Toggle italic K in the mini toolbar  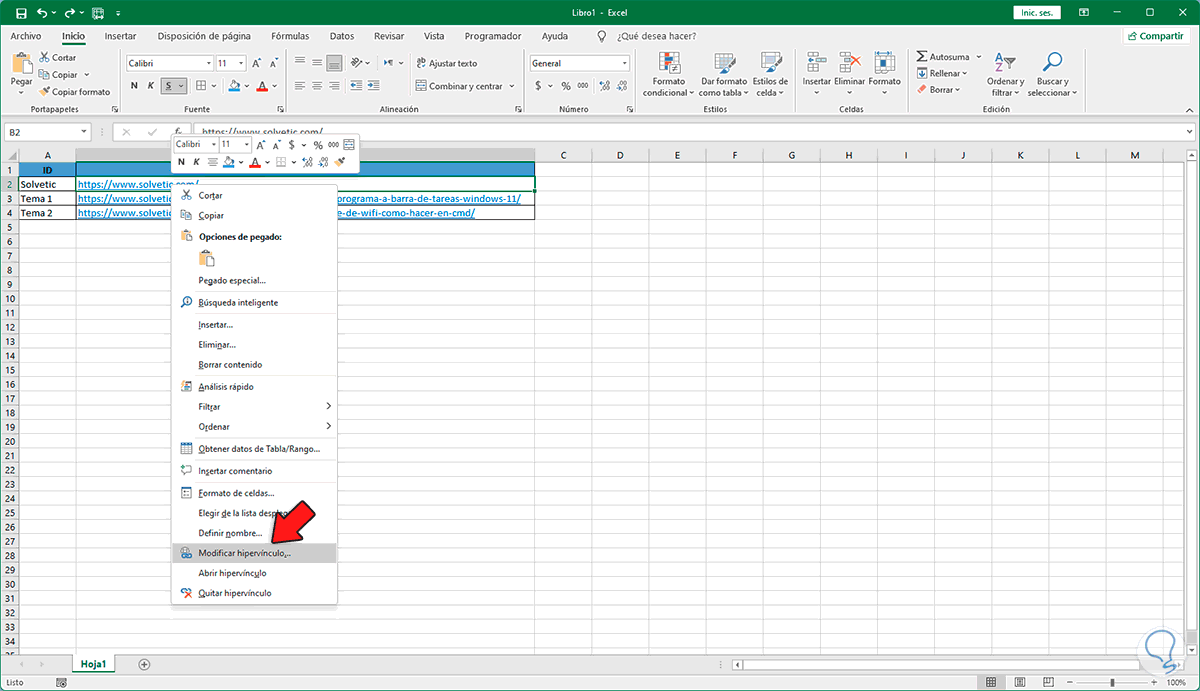(x=196, y=162)
